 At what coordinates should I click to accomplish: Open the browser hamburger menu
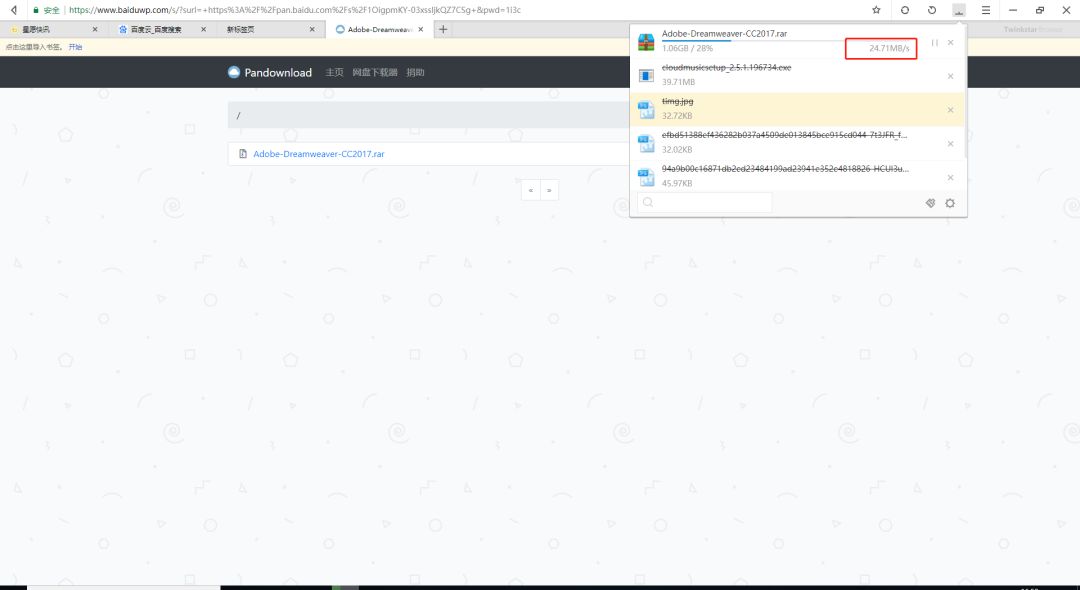click(986, 10)
